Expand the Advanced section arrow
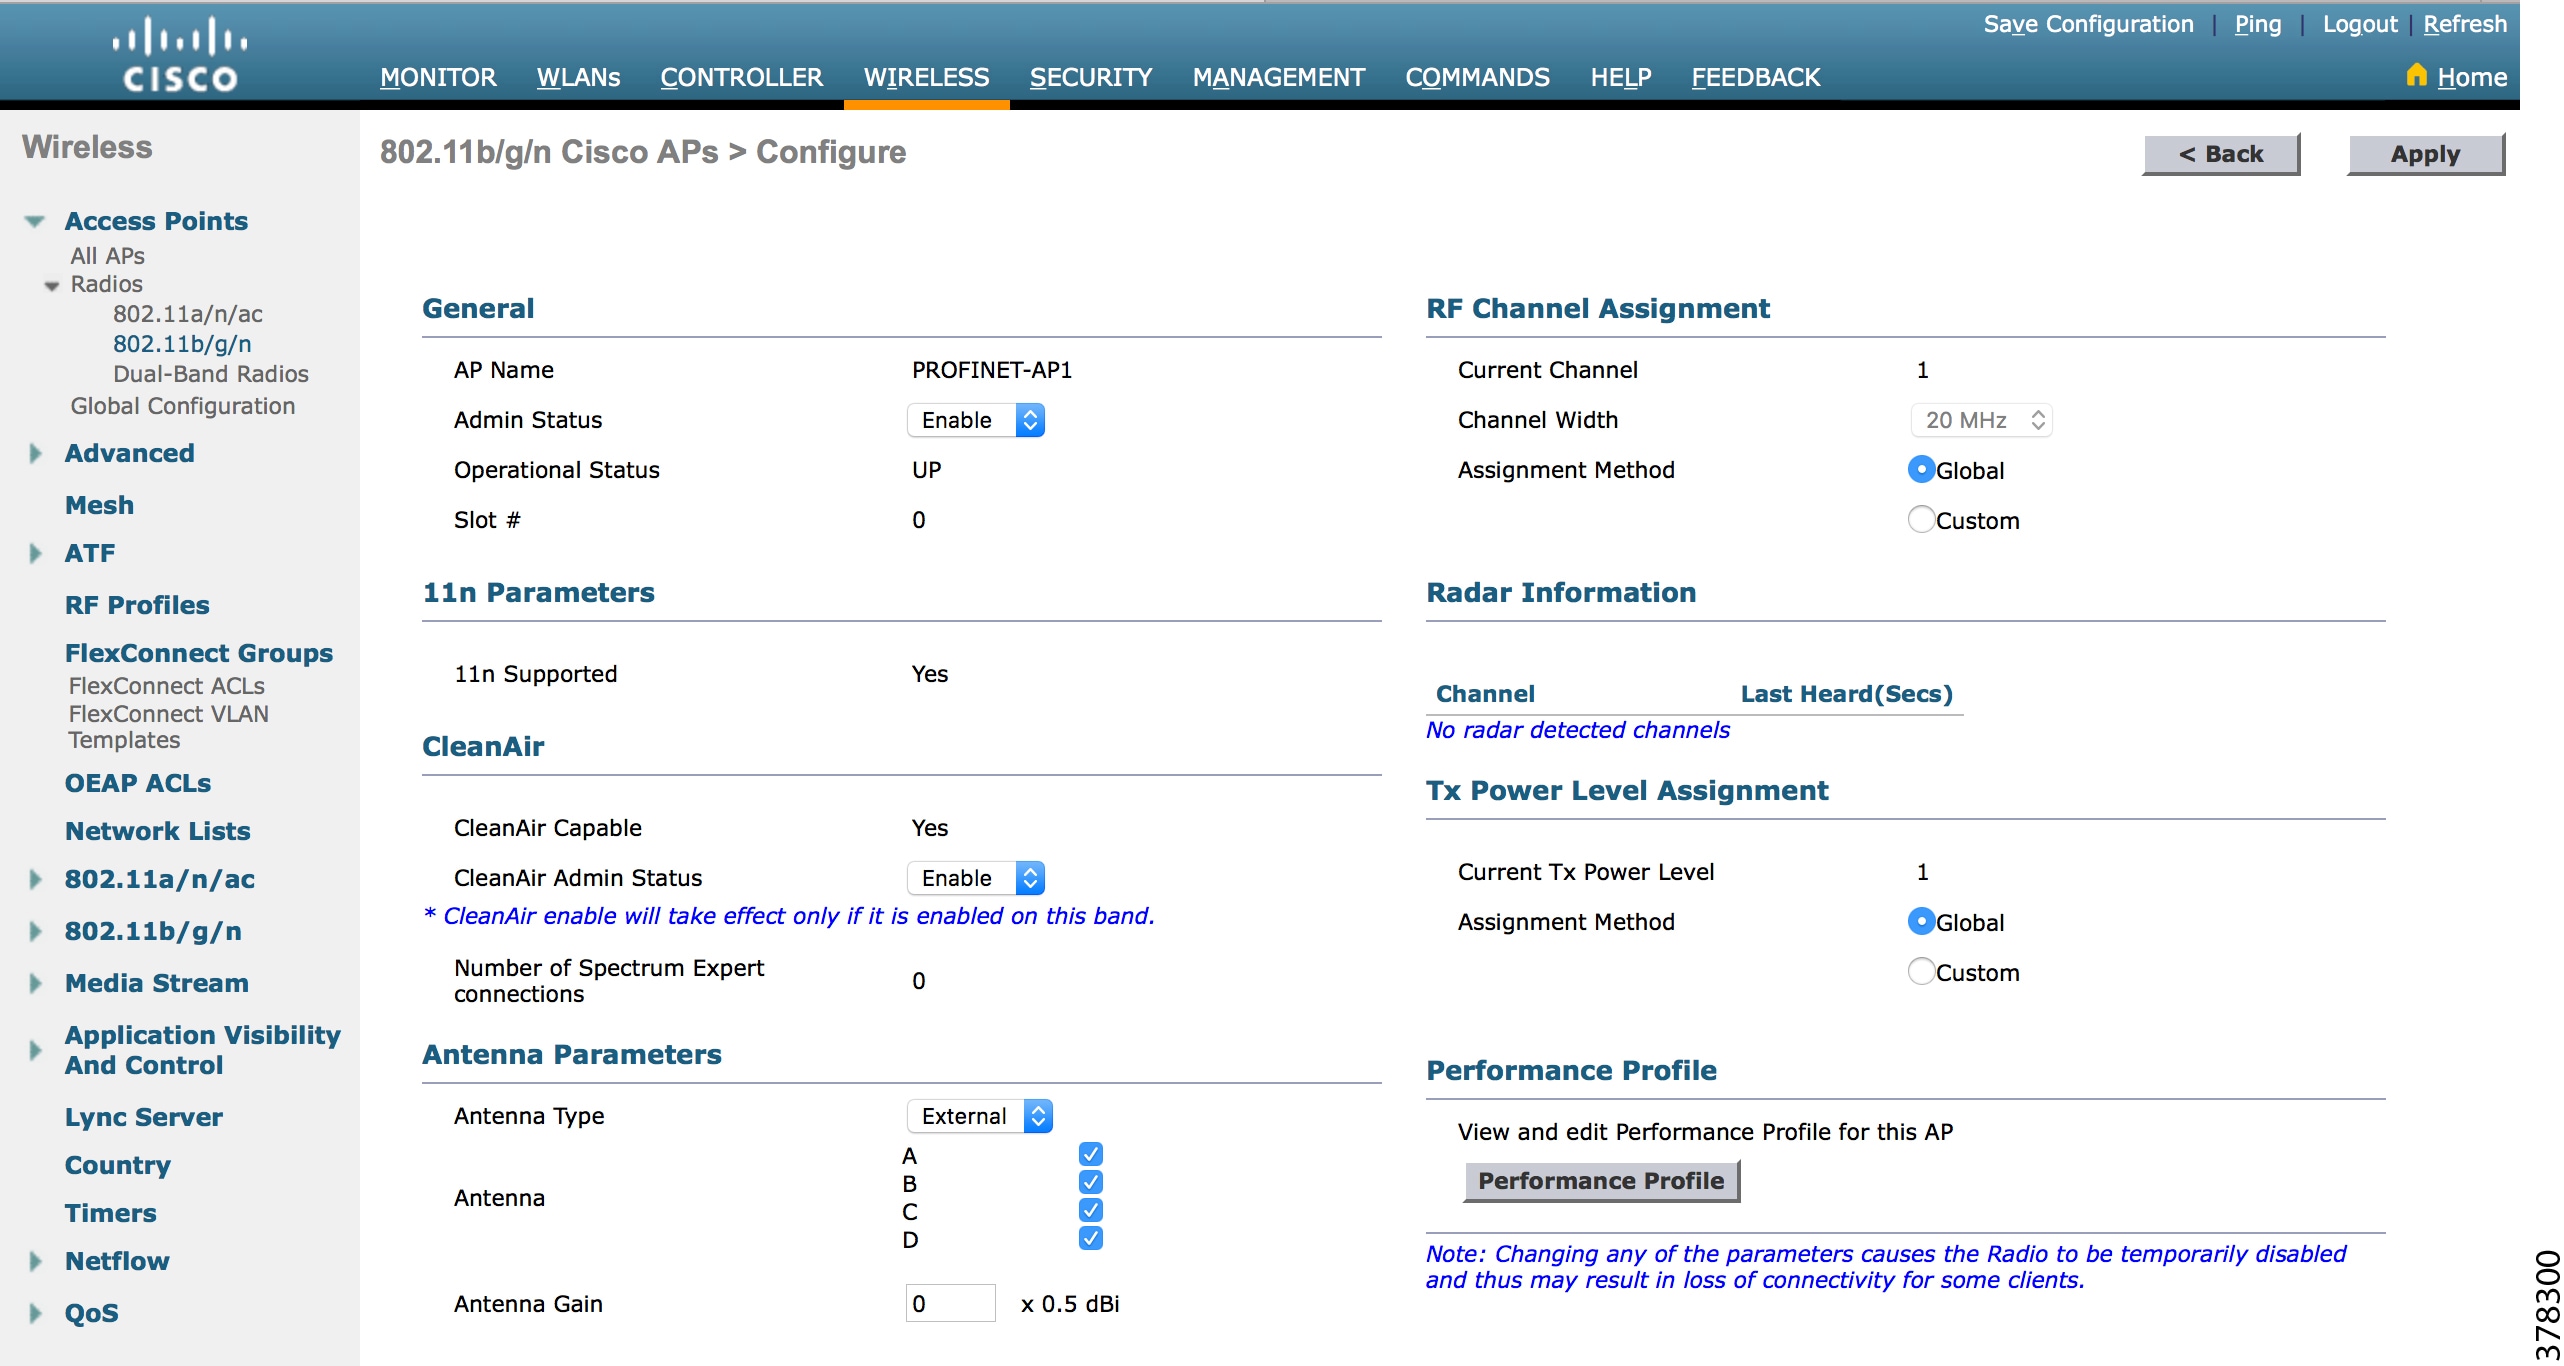The height and width of the screenshot is (1366, 2564). click(36, 453)
